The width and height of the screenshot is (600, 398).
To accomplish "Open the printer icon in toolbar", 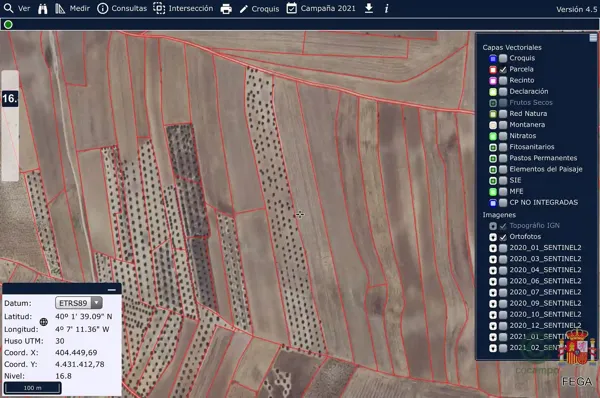I will click(x=226, y=8).
